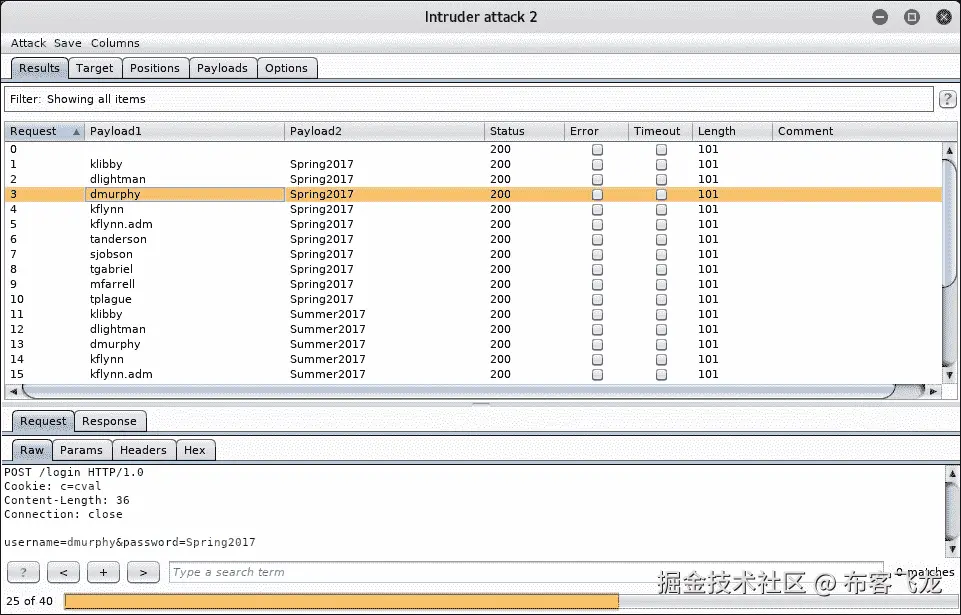Click the search help question mark button
The height and width of the screenshot is (615, 961).
coord(23,572)
